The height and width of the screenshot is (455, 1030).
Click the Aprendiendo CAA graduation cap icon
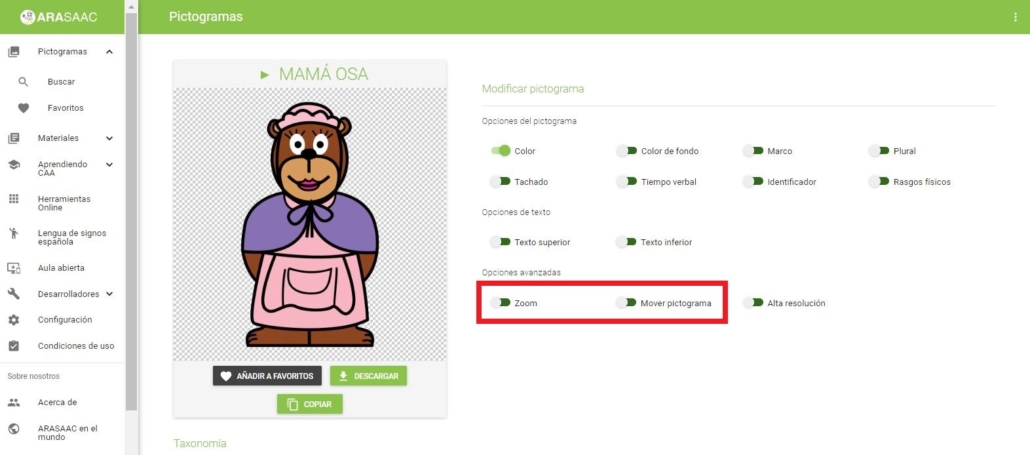(x=14, y=165)
